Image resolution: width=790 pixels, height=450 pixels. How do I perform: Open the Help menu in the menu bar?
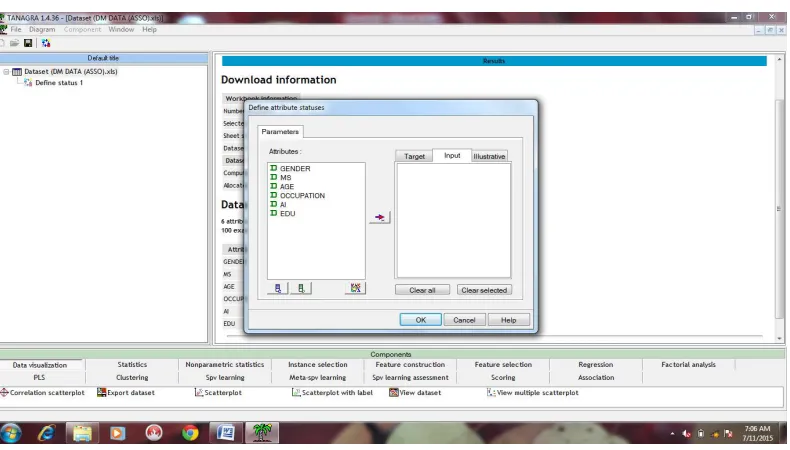pos(149,30)
